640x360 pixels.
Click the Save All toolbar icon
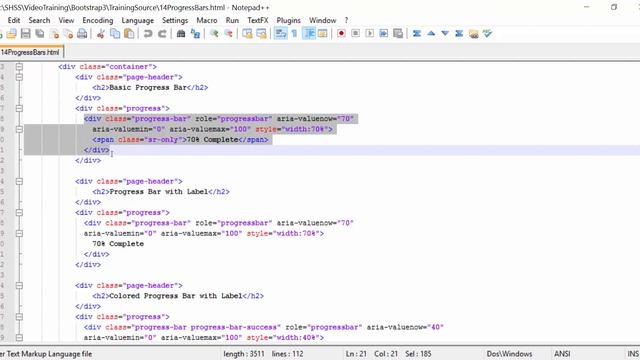coord(40,33)
